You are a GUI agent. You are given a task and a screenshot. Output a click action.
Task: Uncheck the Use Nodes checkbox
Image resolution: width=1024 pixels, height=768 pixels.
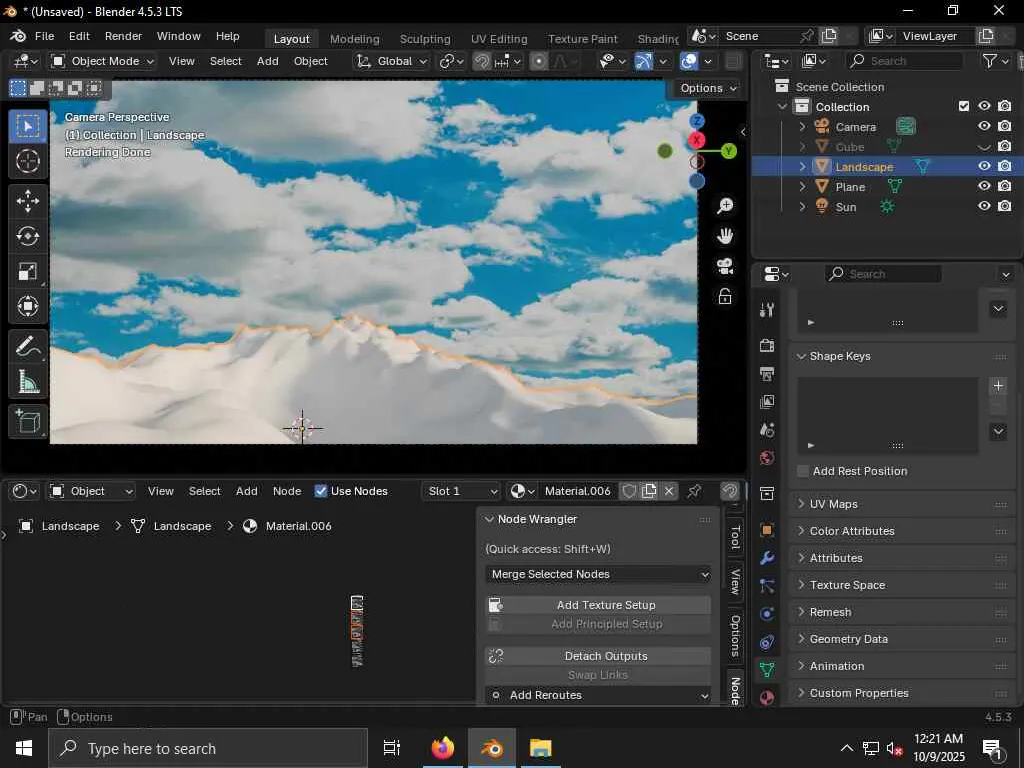321,491
